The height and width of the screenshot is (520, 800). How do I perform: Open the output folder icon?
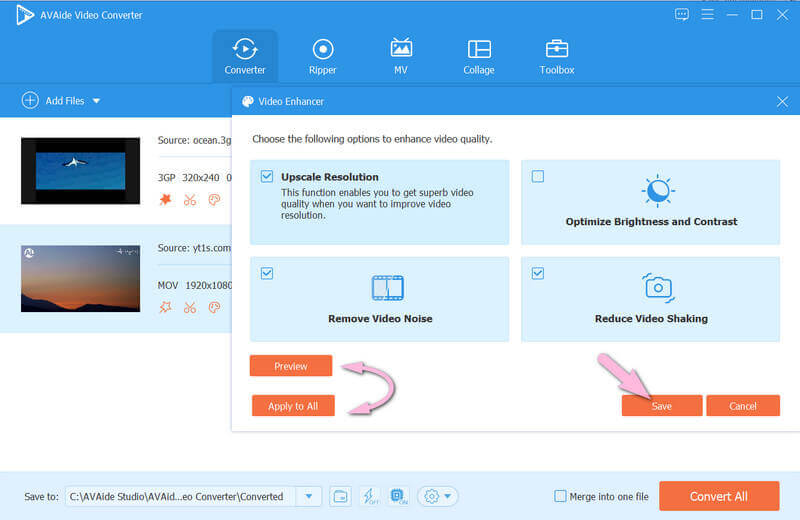click(340, 496)
